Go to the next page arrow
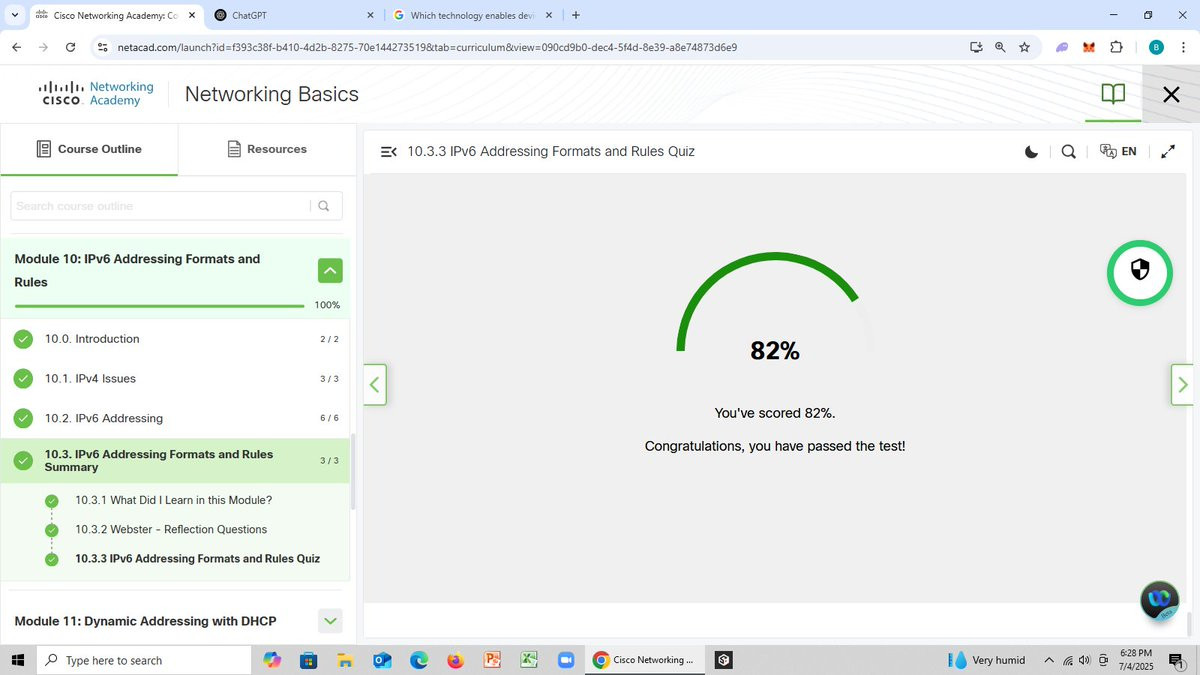 click(1182, 384)
